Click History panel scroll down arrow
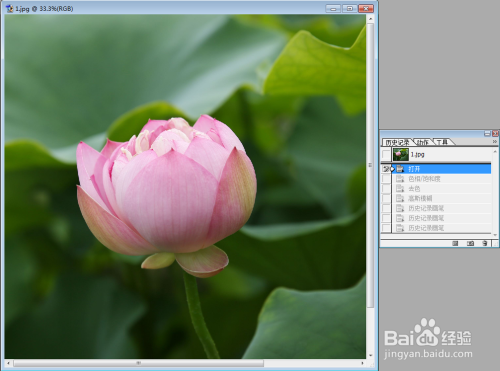Viewport: 500px width, 371px height. click(x=495, y=235)
